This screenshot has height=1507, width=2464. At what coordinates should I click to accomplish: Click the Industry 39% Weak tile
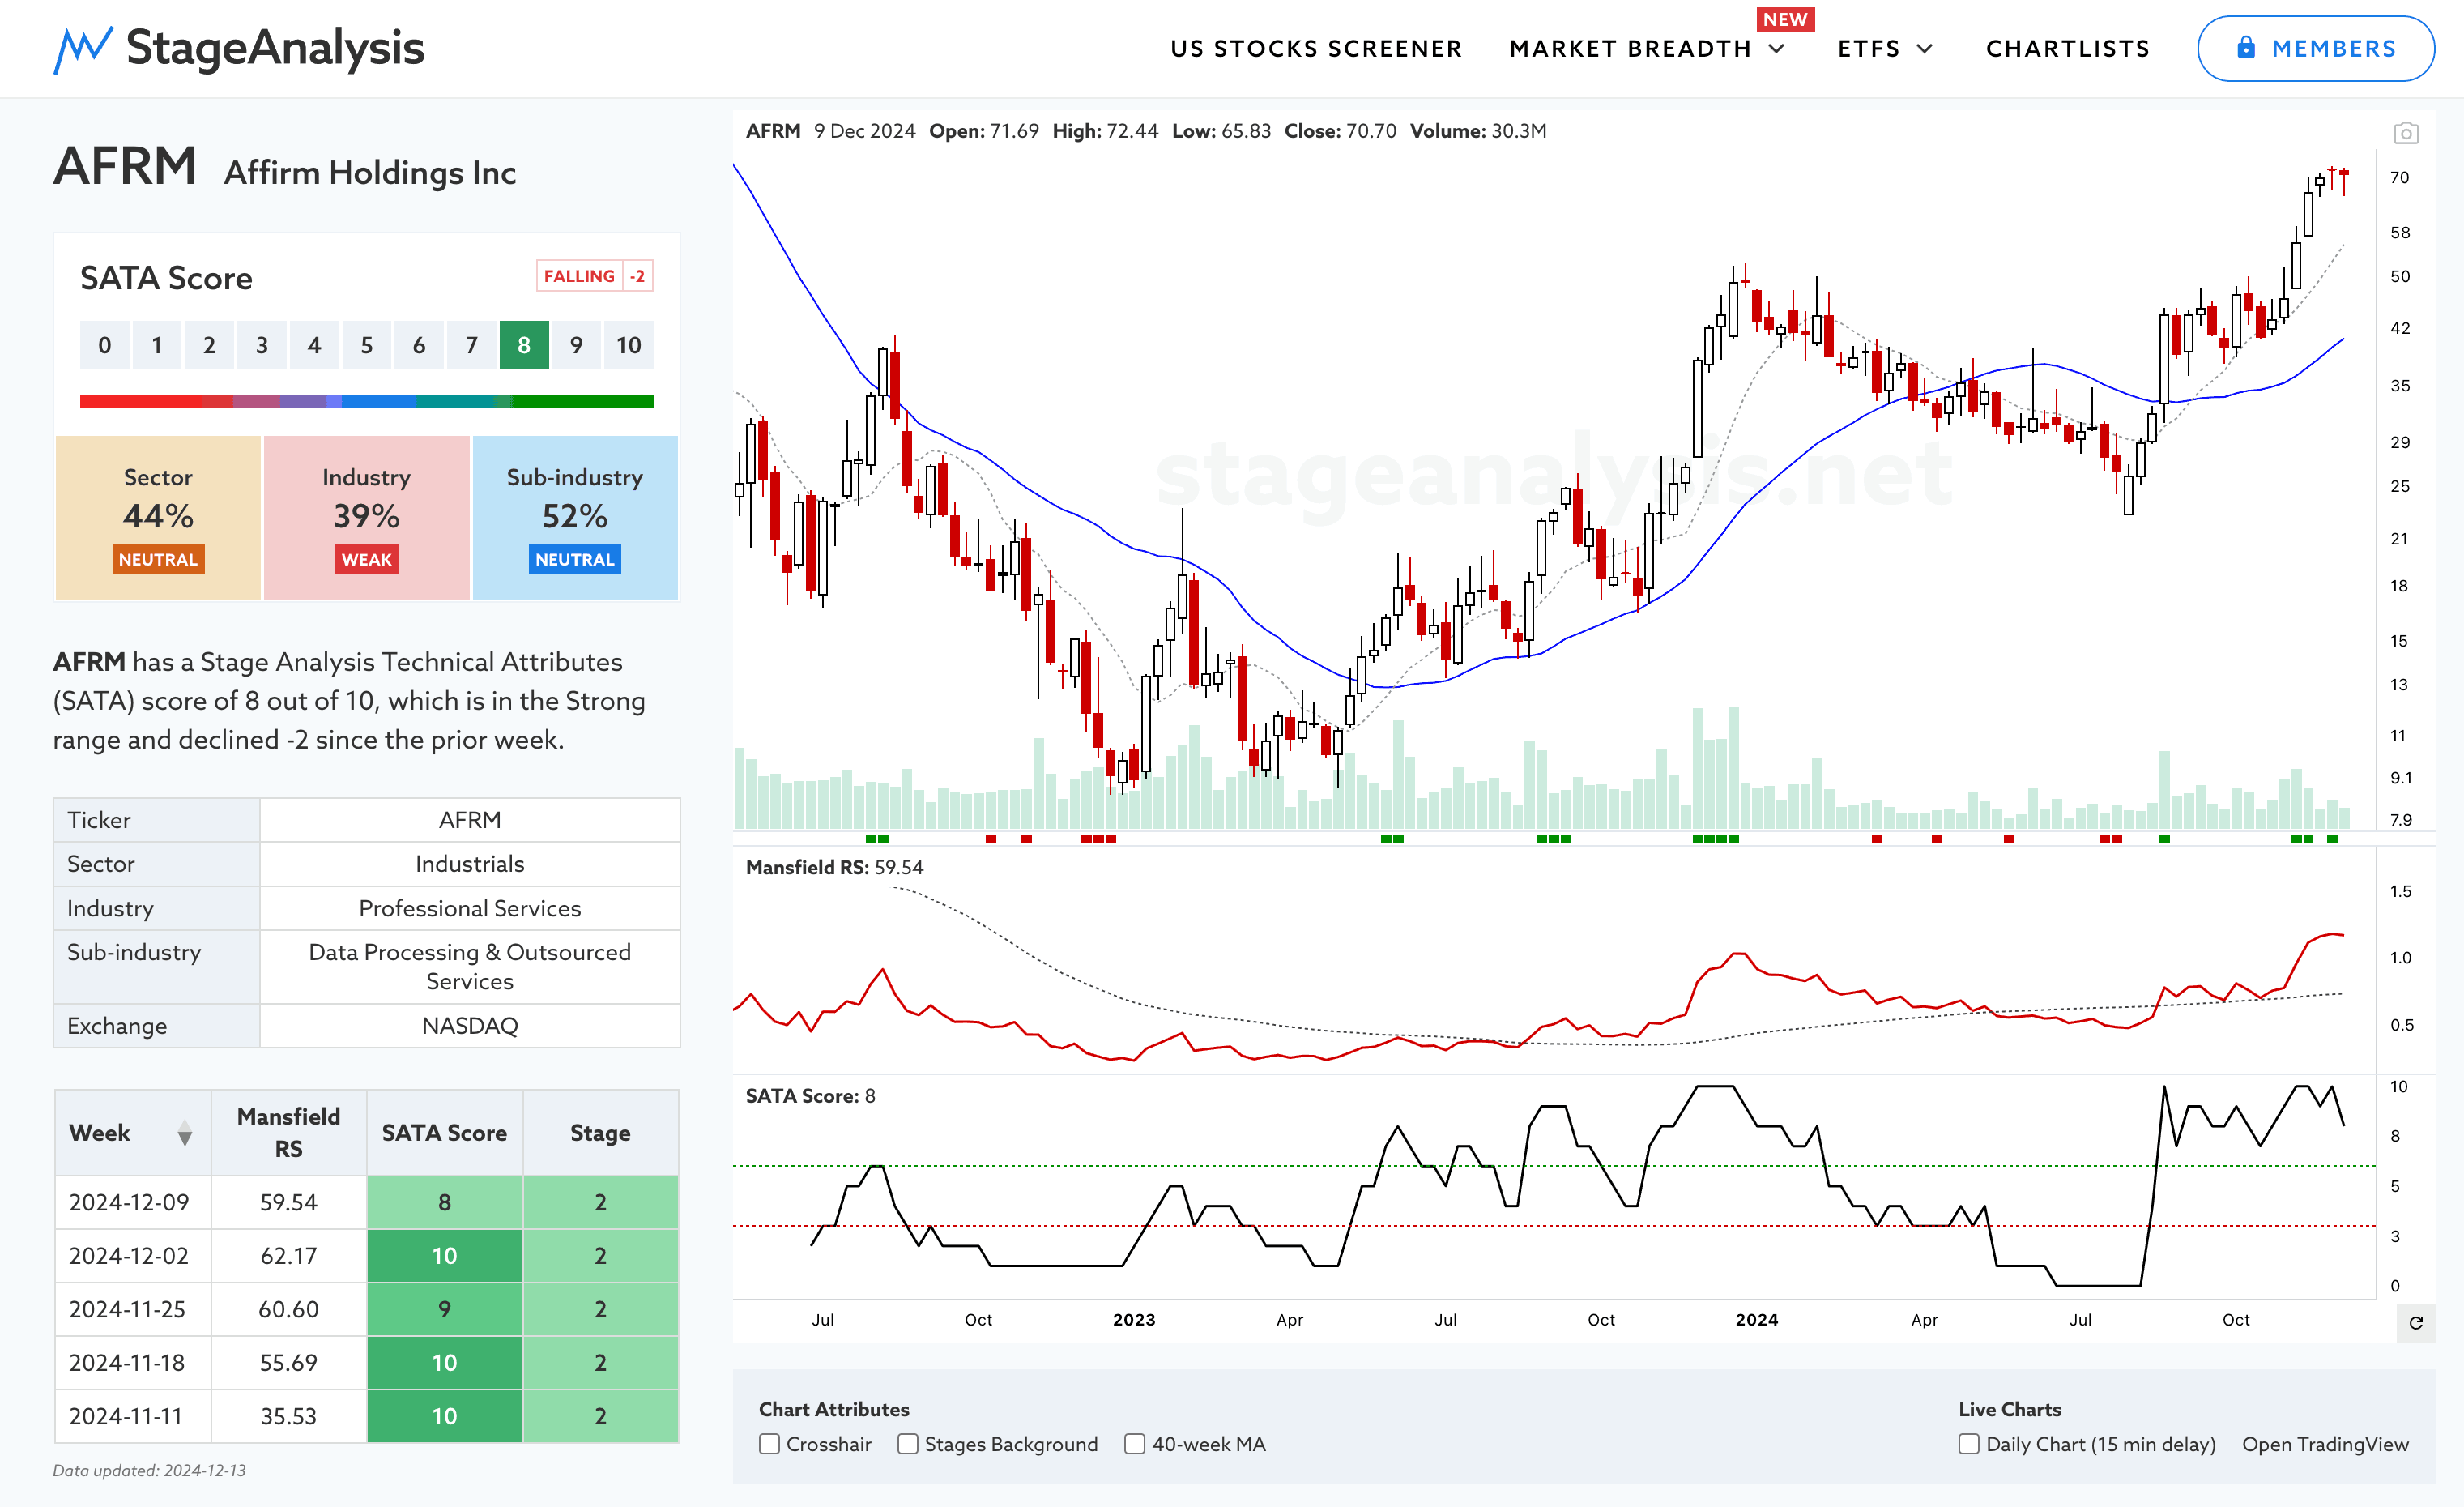[366, 518]
